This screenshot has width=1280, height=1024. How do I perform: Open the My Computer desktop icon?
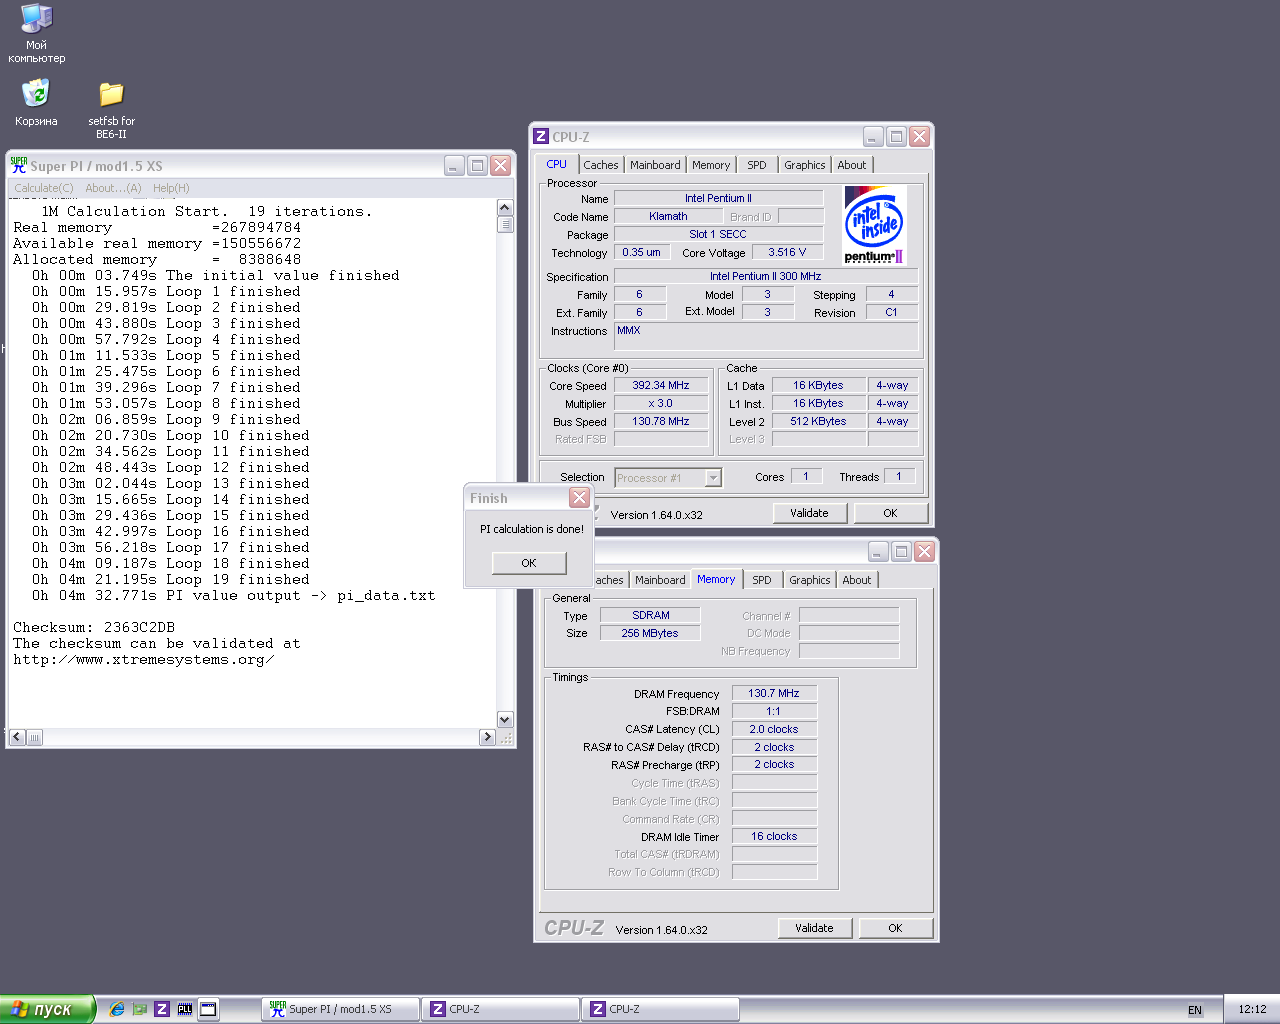[37, 32]
